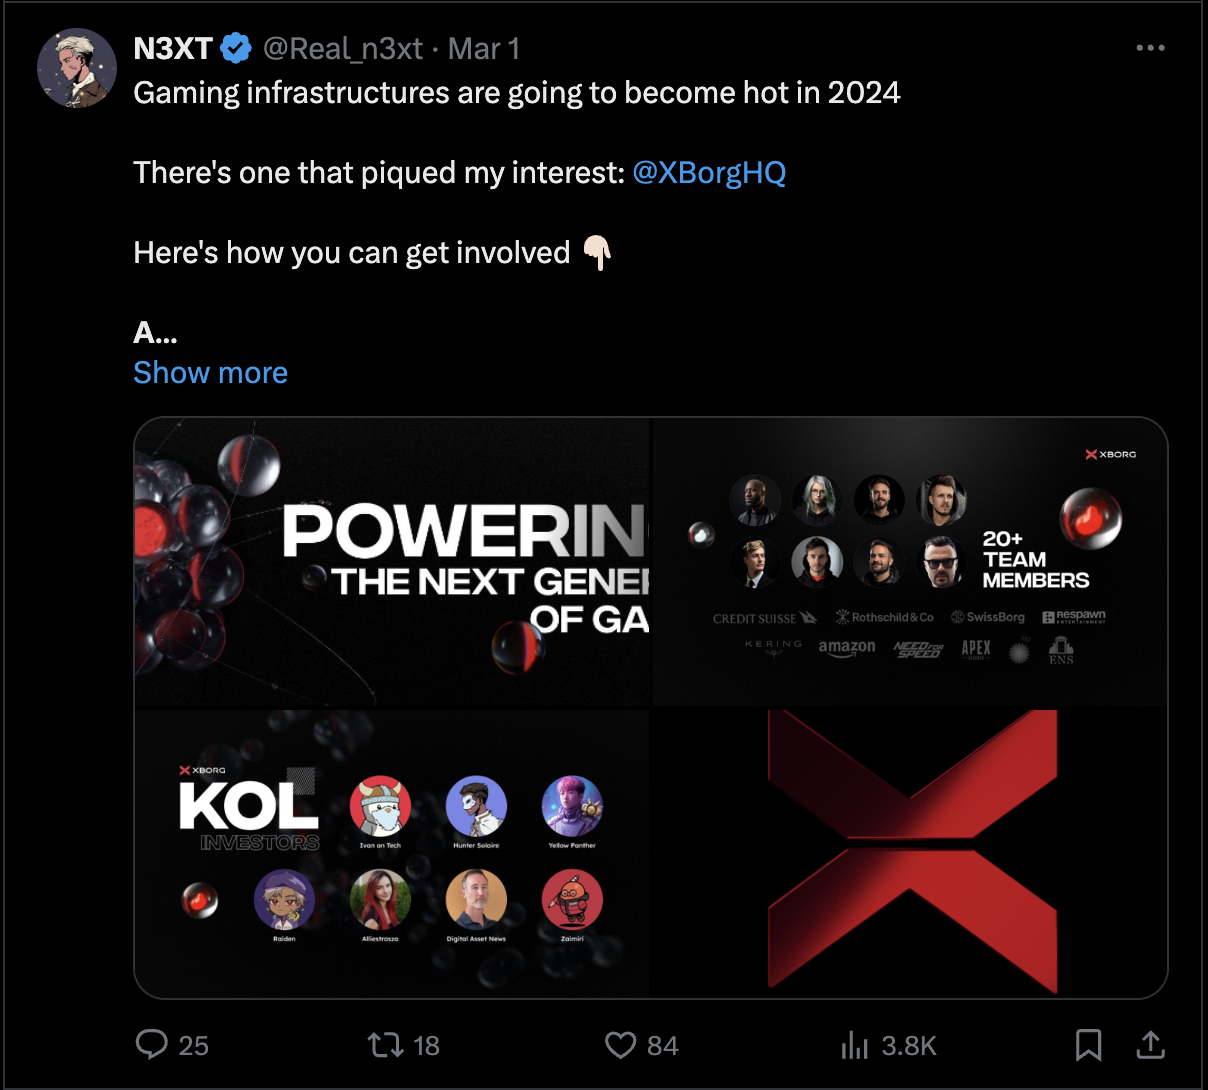Screen dimensions: 1208x1090
Task: Like the tweet with heart icon
Action: tap(620, 1045)
